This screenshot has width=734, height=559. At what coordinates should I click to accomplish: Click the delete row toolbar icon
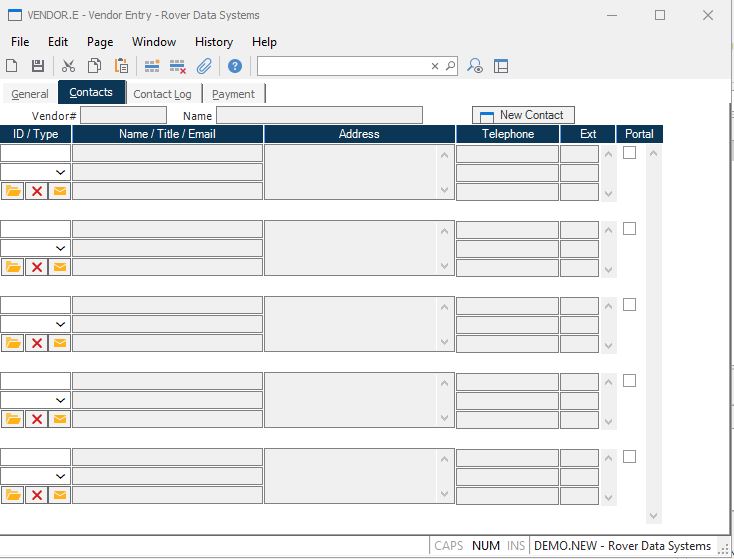178,66
